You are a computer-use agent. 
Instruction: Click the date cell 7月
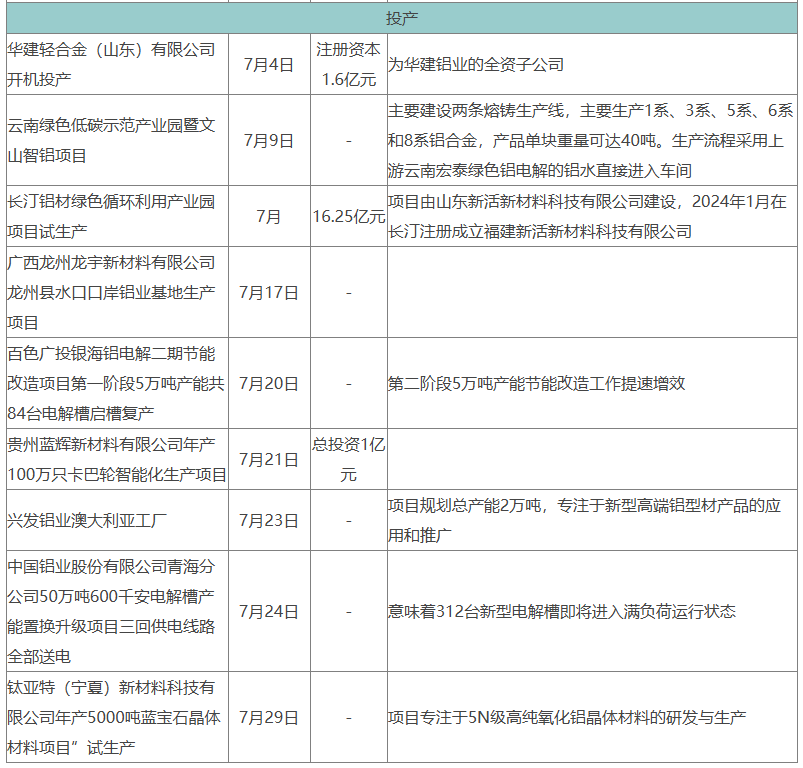click(x=269, y=217)
